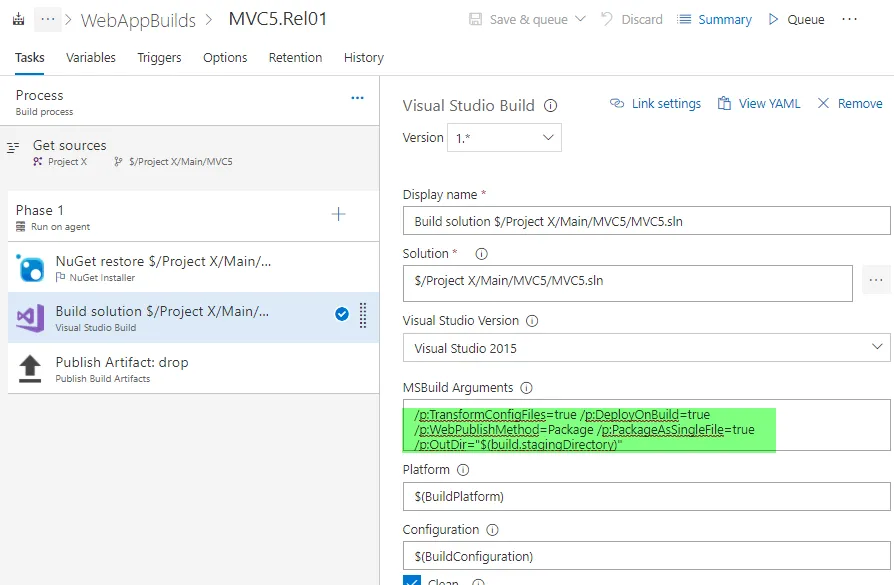Open the breadcrumb ellipsis menu

point(48,19)
